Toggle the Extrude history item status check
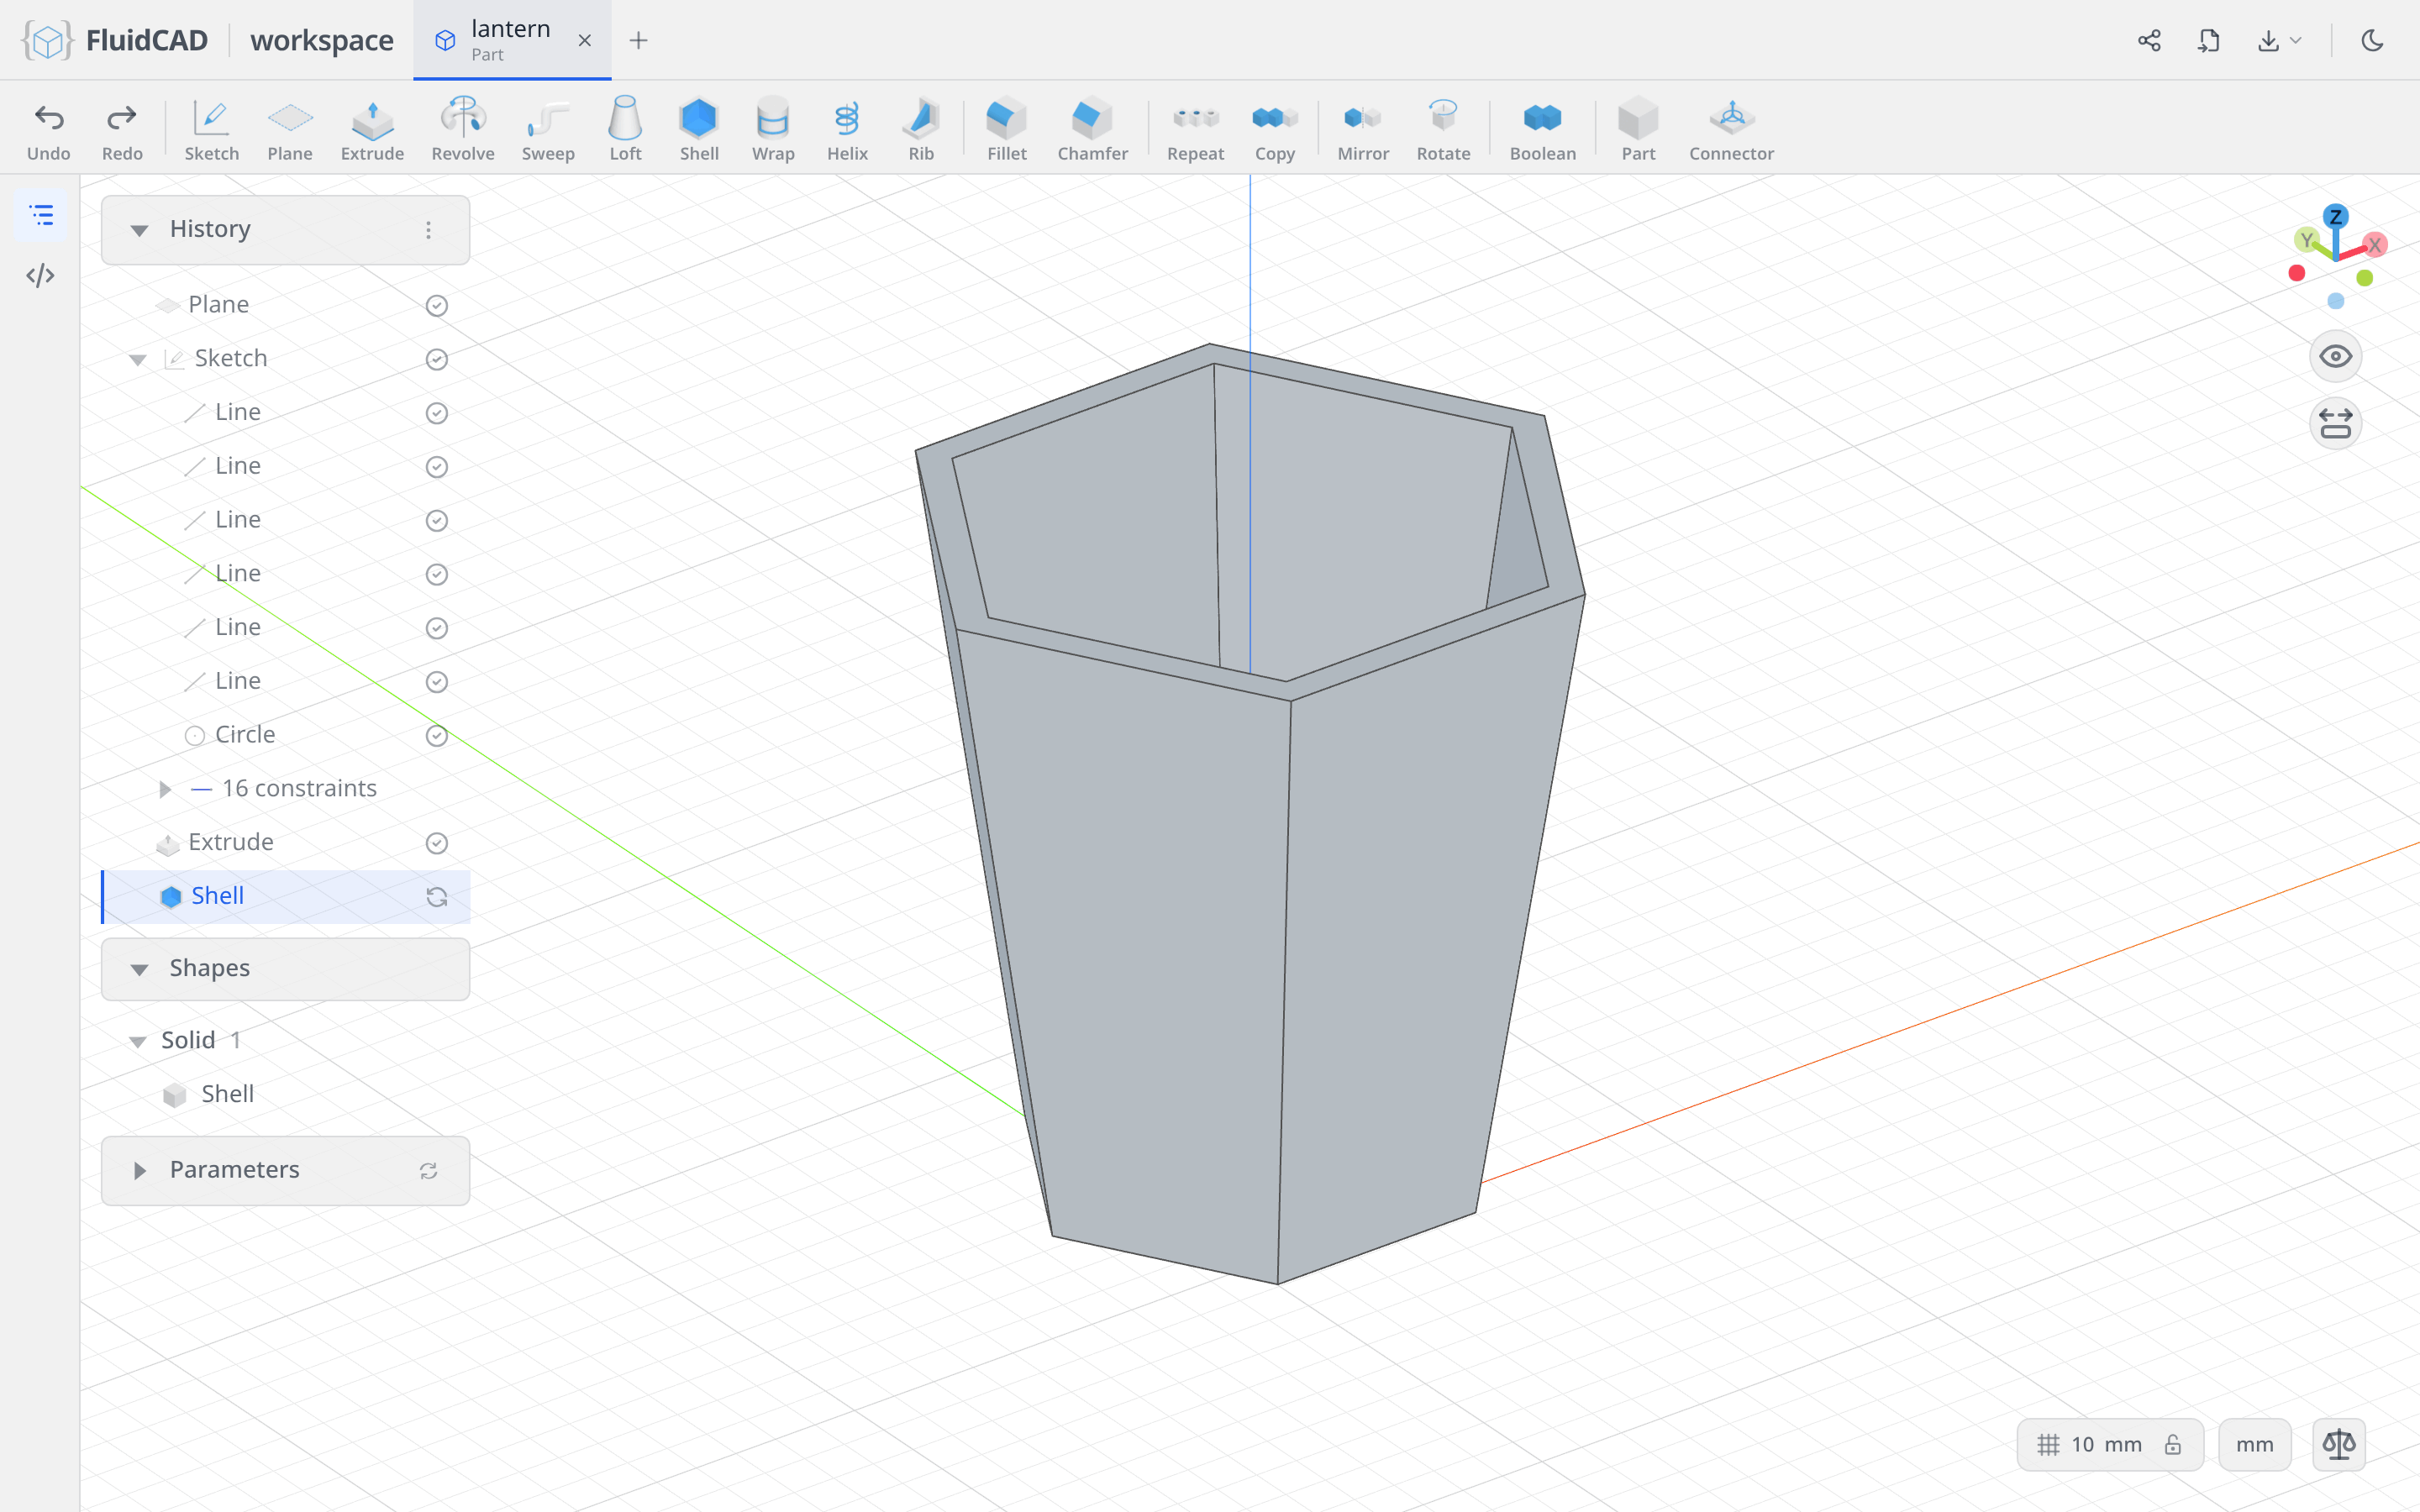This screenshot has width=2420, height=1512. 437,843
